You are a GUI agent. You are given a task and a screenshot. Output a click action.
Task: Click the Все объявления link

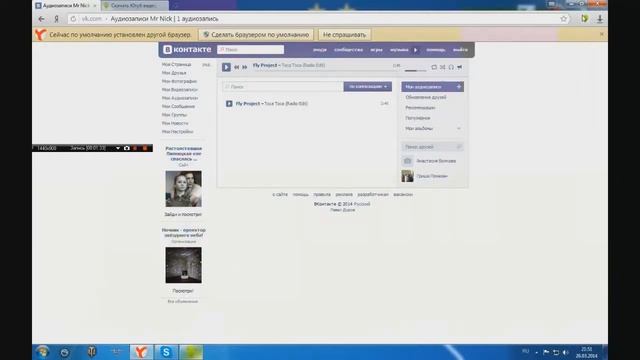click(x=182, y=301)
